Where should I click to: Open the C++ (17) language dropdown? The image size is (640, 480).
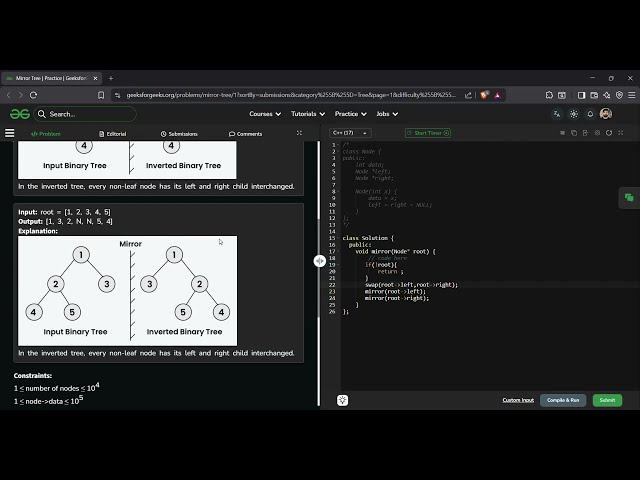coord(350,133)
